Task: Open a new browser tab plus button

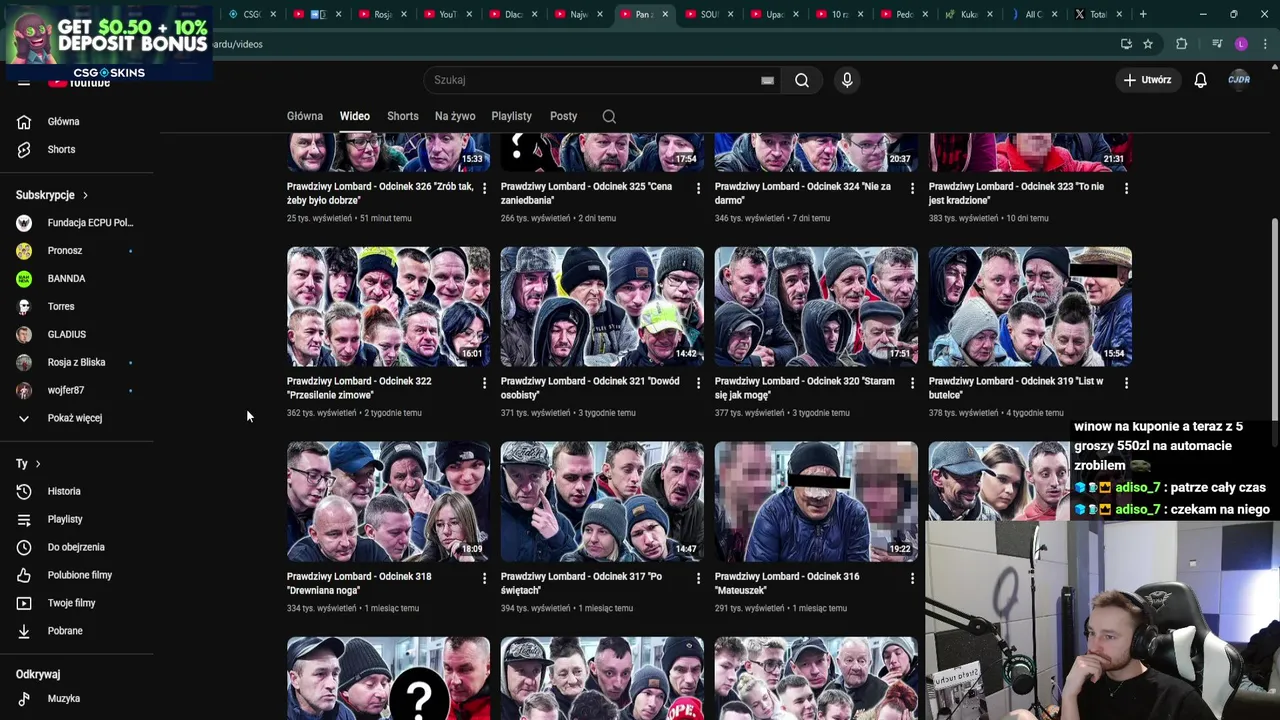Action: pos(1143,14)
